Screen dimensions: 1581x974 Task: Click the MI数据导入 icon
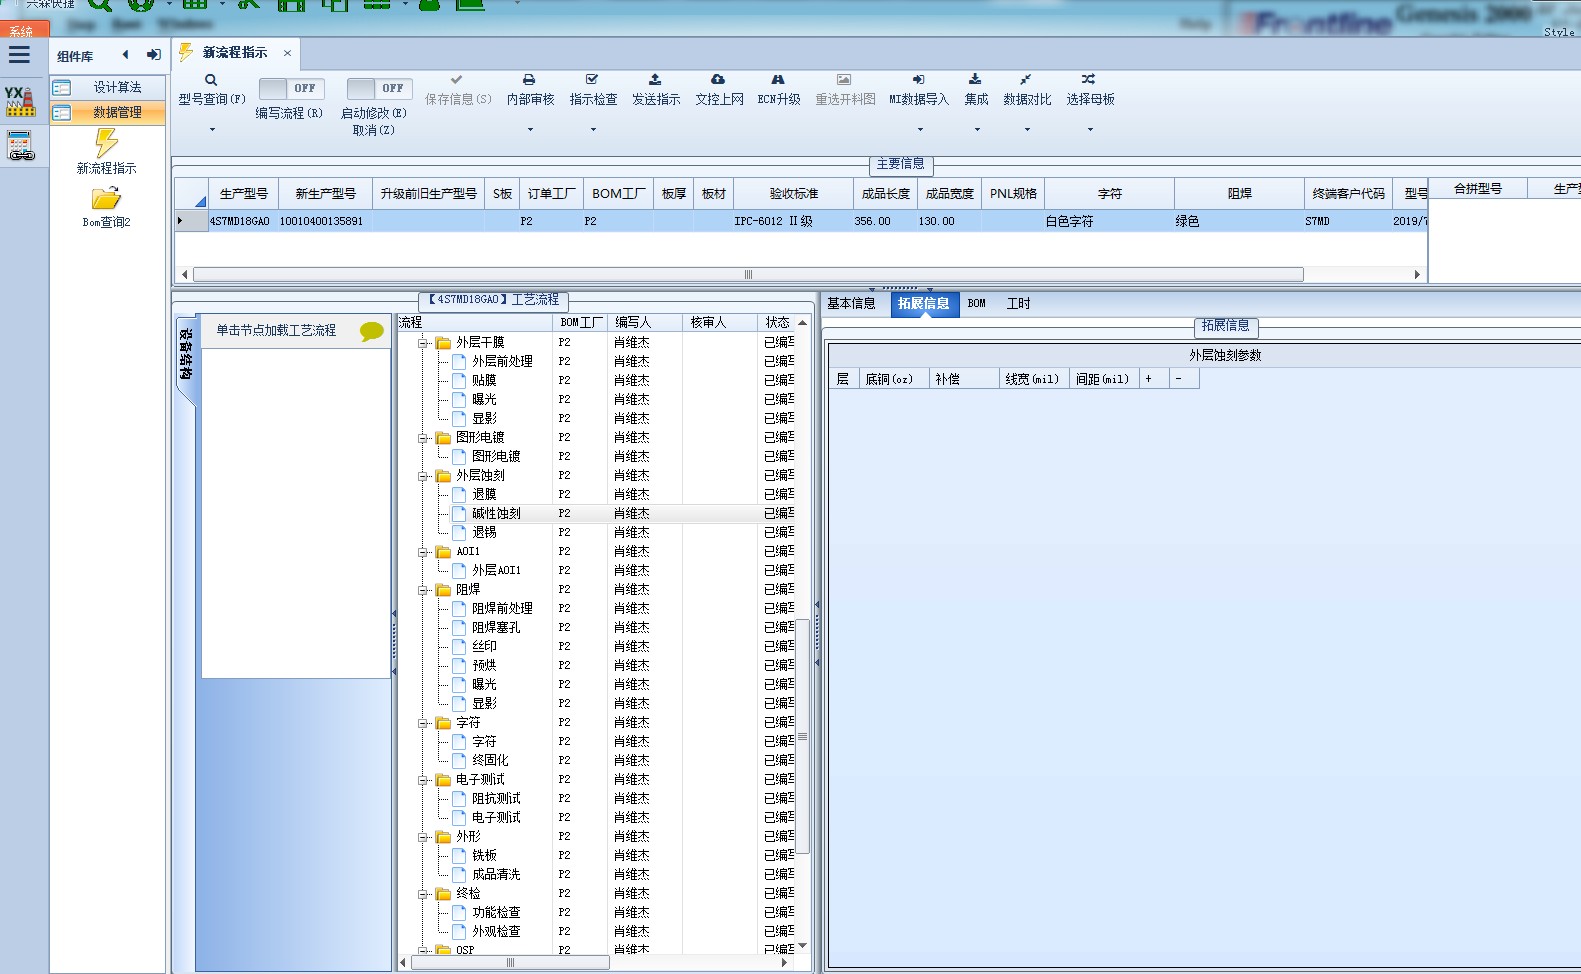[918, 79]
